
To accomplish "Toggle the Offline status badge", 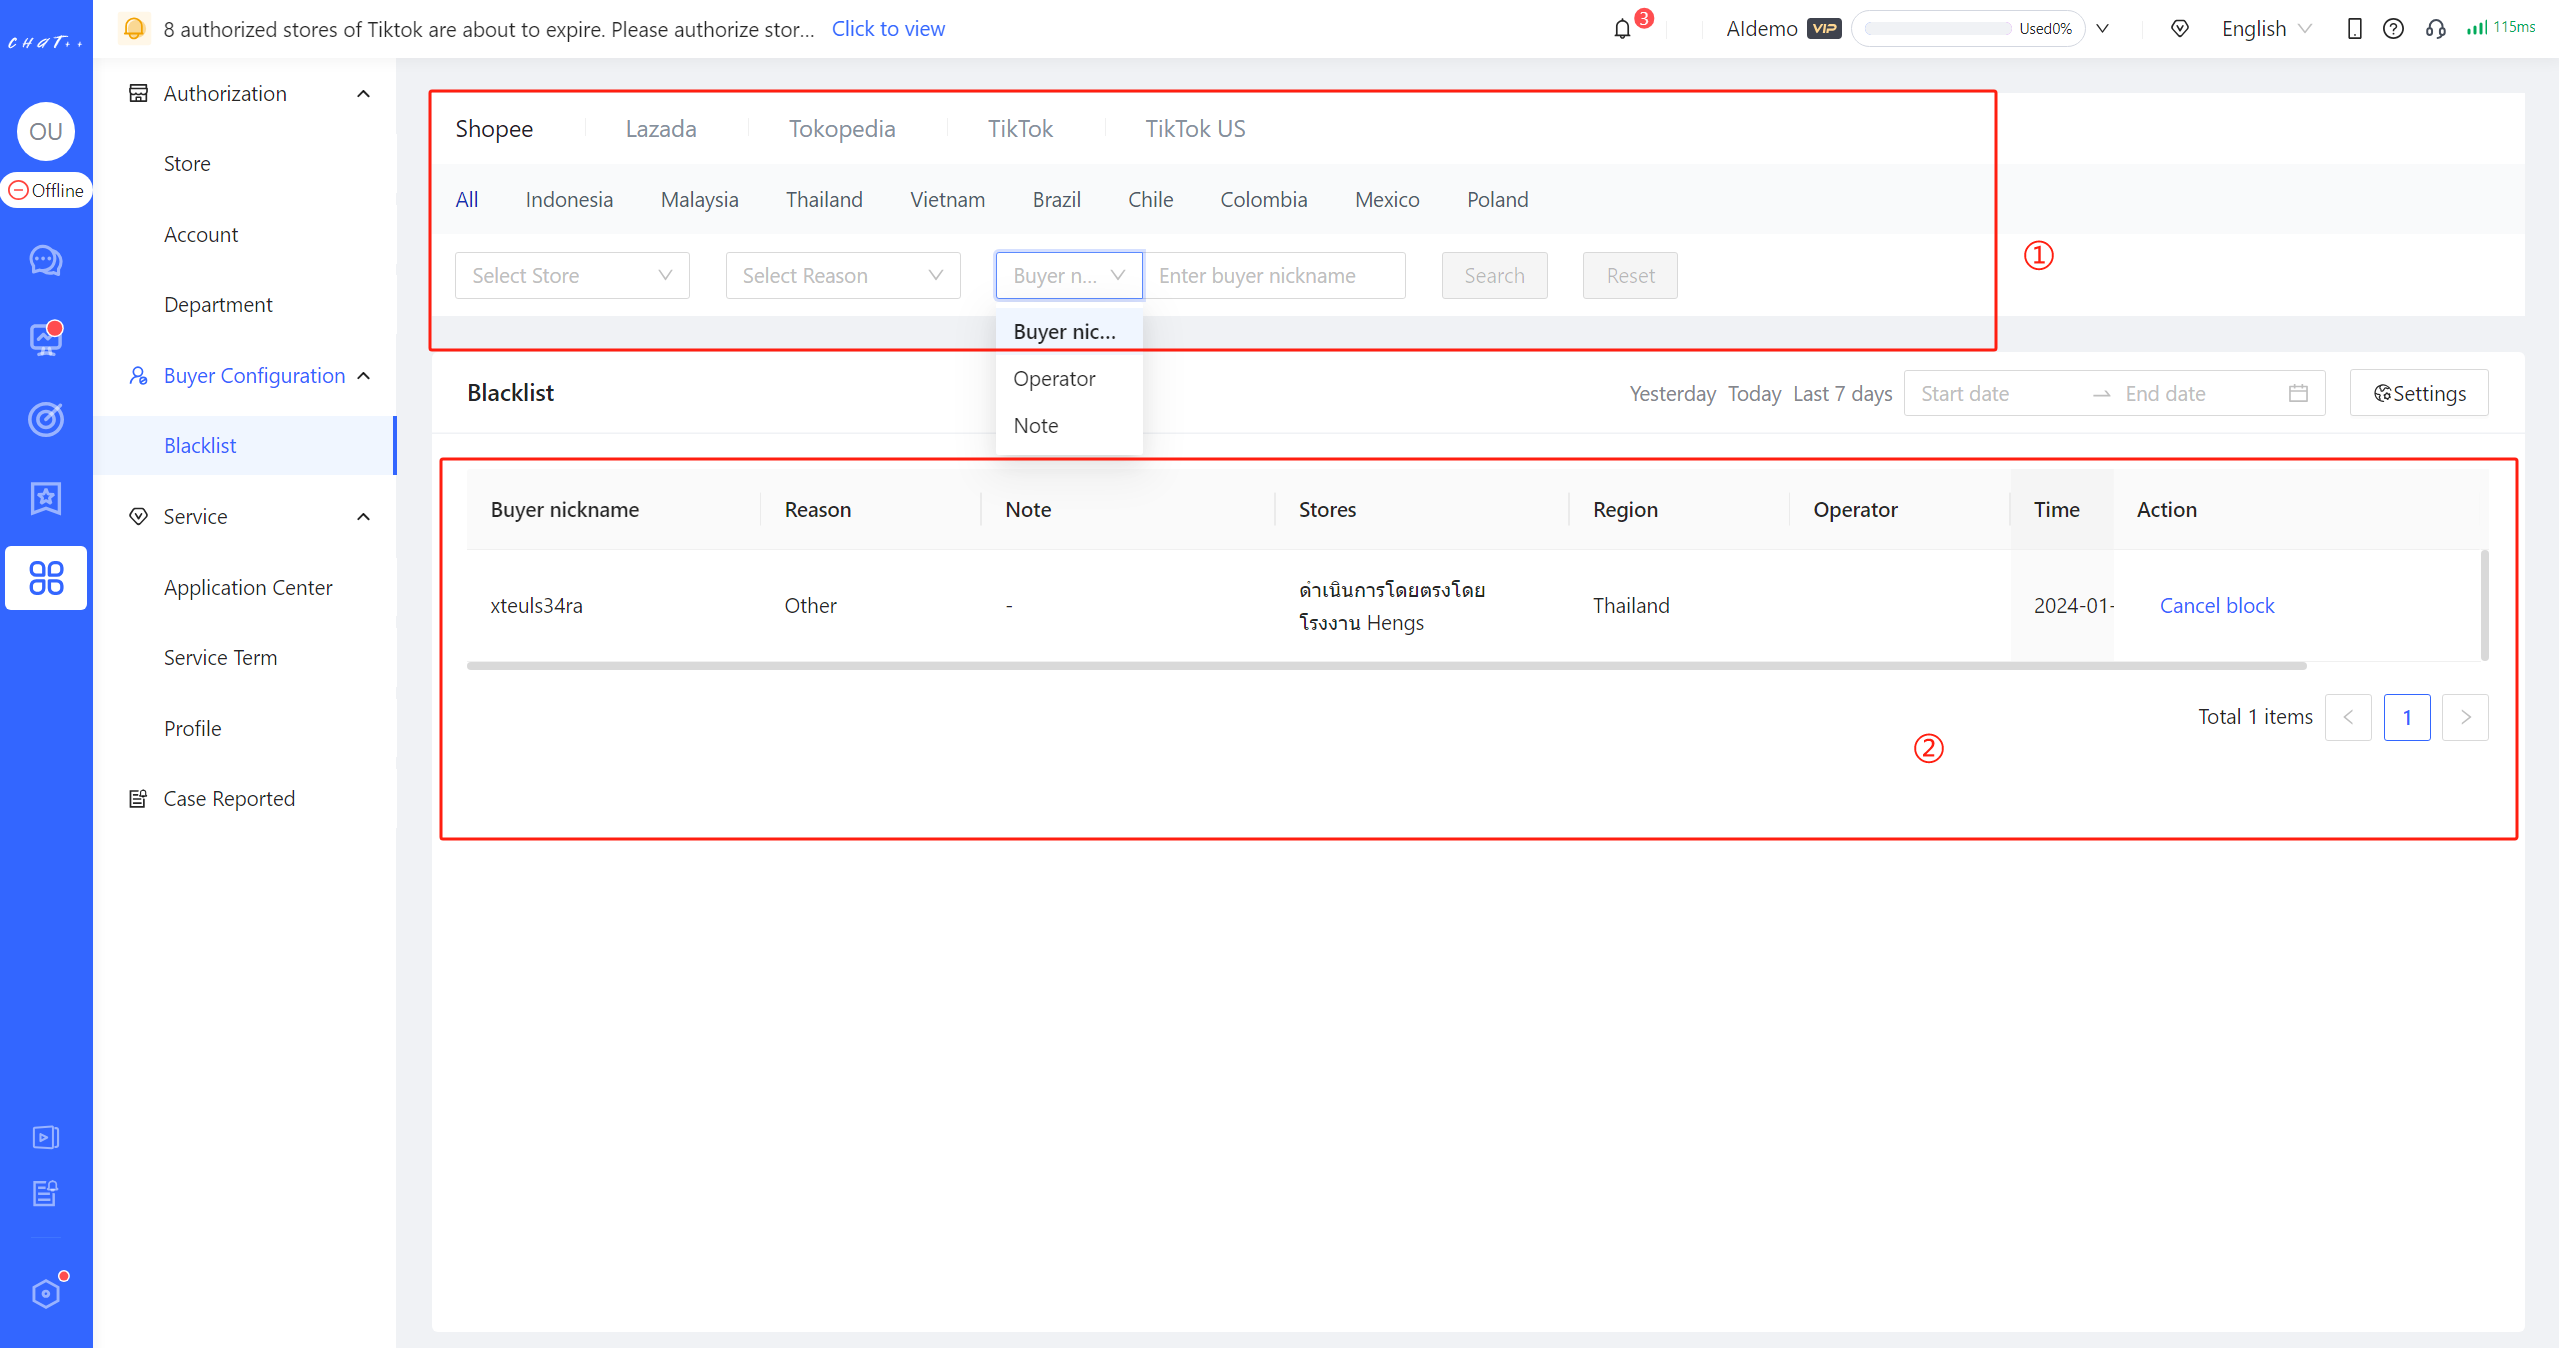I will tap(46, 190).
